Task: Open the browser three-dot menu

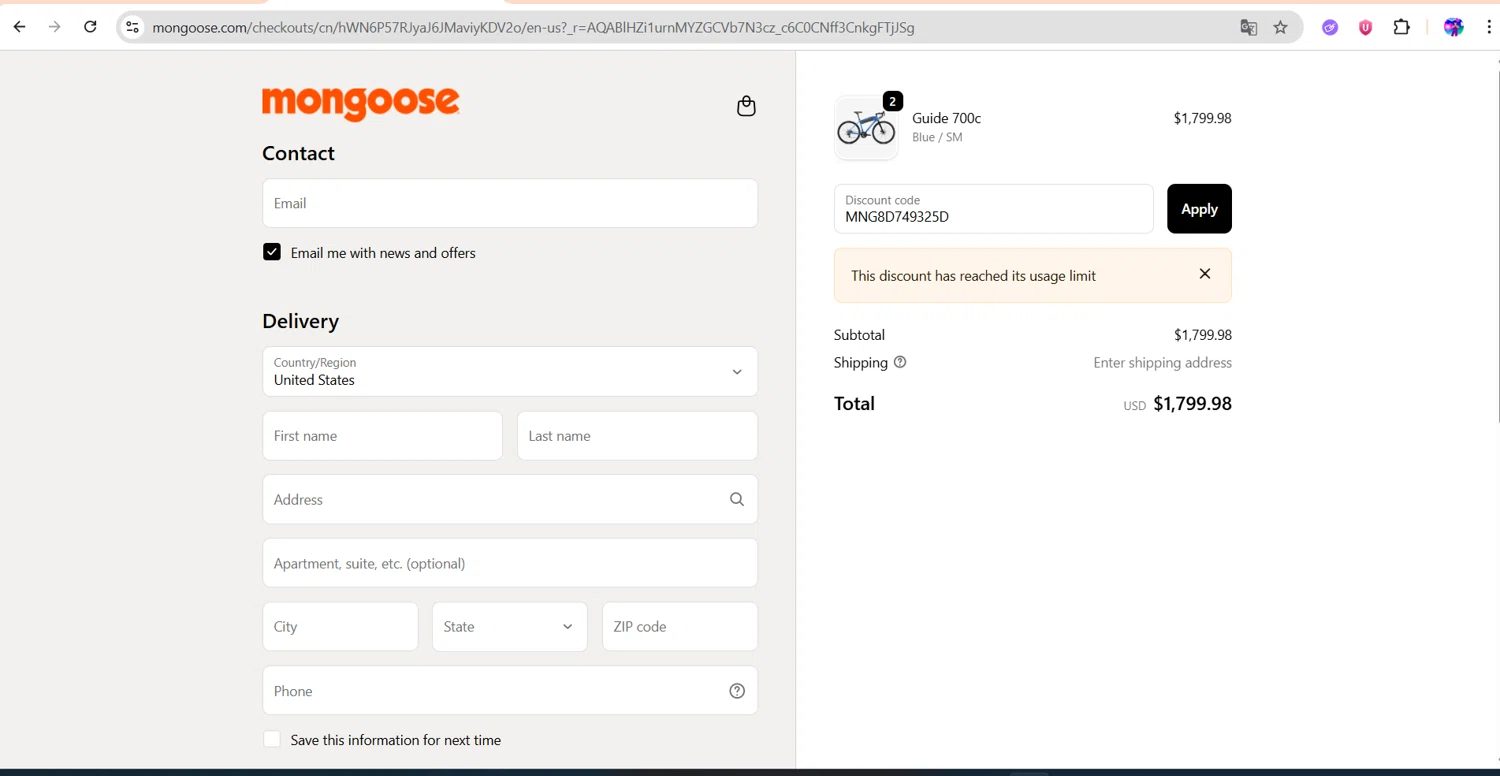Action: click(1489, 27)
